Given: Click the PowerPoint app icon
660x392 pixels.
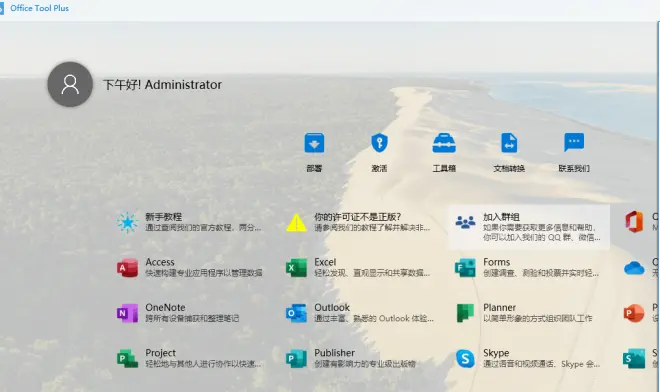Looking at the screenshot, I should pos(634,313).
